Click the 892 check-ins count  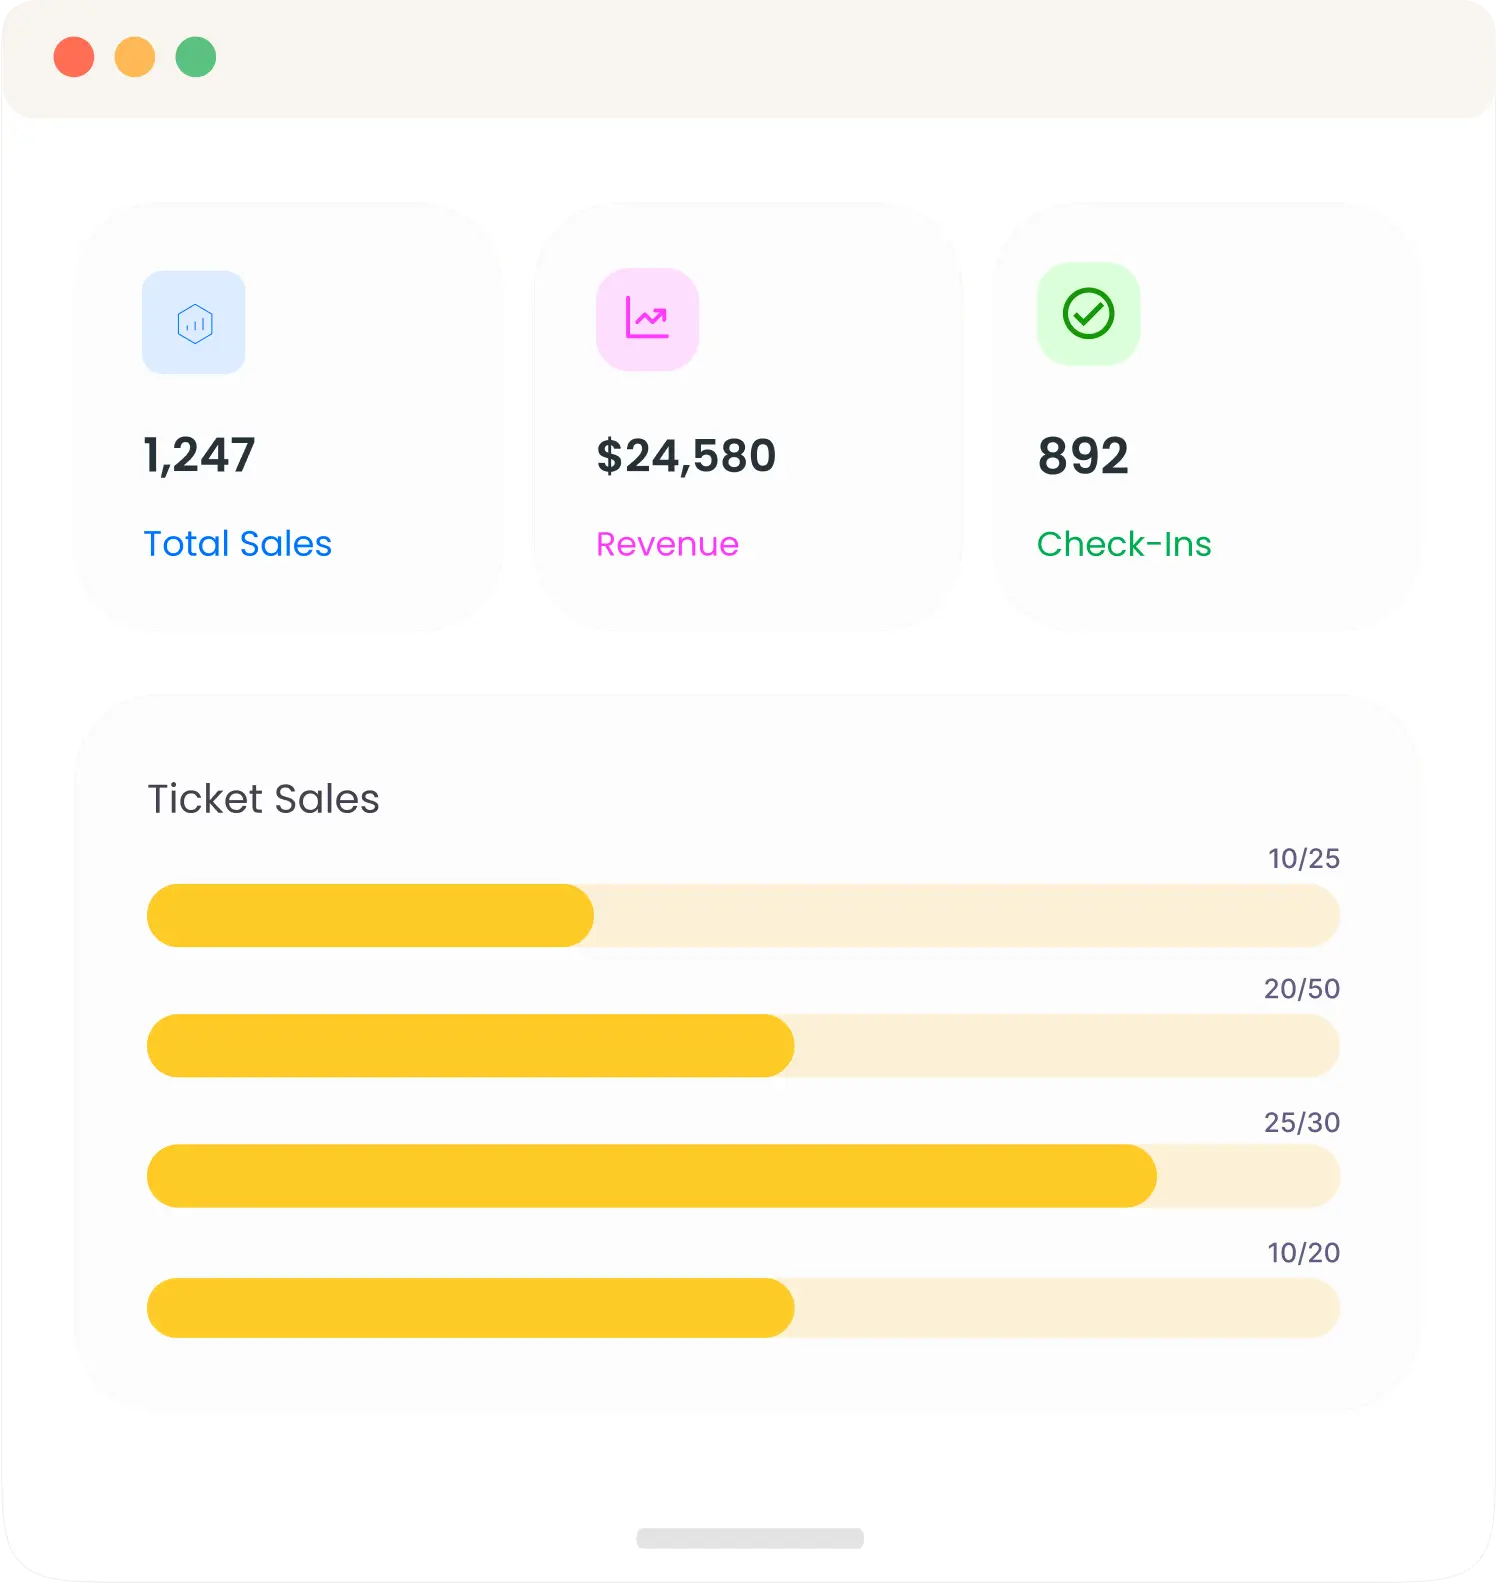(1083, 456)
